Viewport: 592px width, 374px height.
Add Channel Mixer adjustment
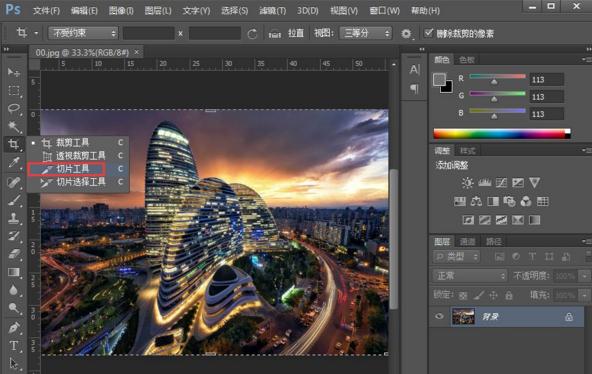(x=526, y=202)
